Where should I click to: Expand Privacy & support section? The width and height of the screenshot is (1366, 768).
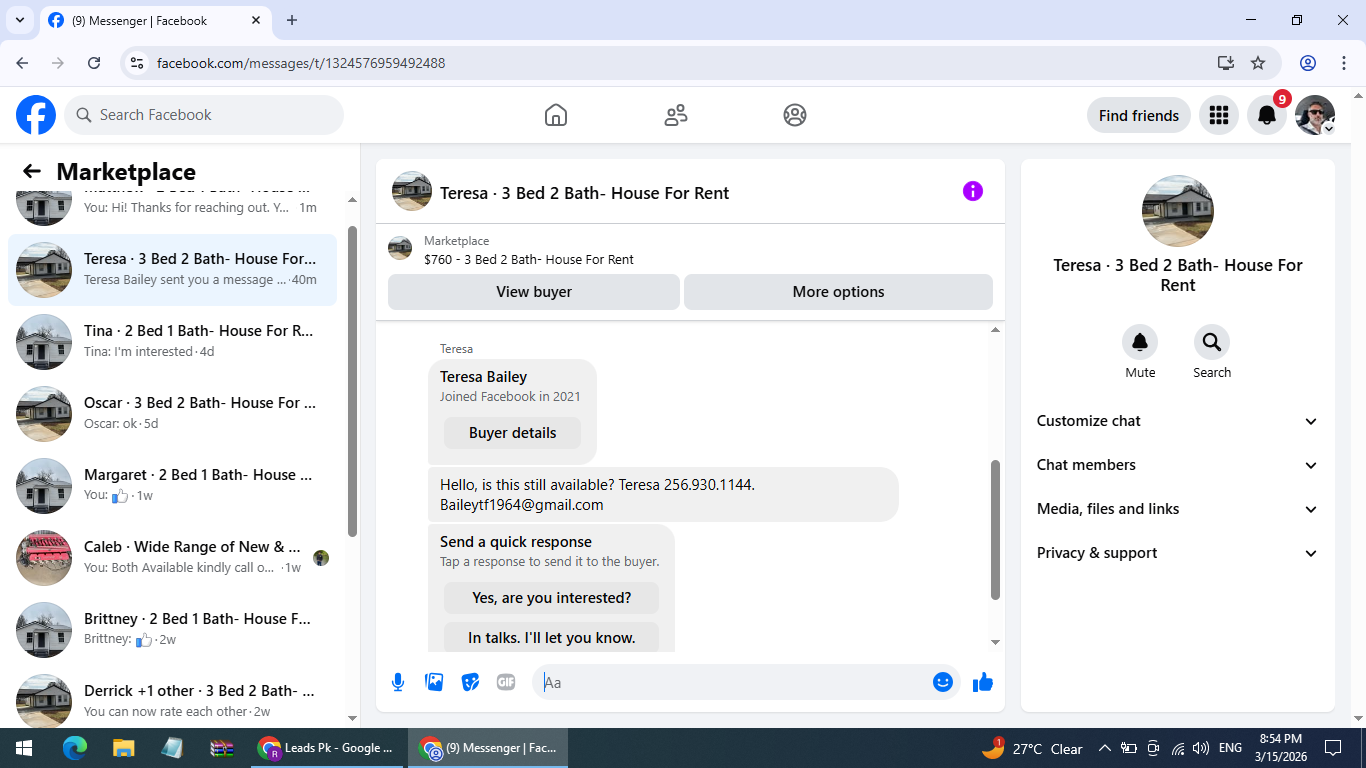[1178, 553]
